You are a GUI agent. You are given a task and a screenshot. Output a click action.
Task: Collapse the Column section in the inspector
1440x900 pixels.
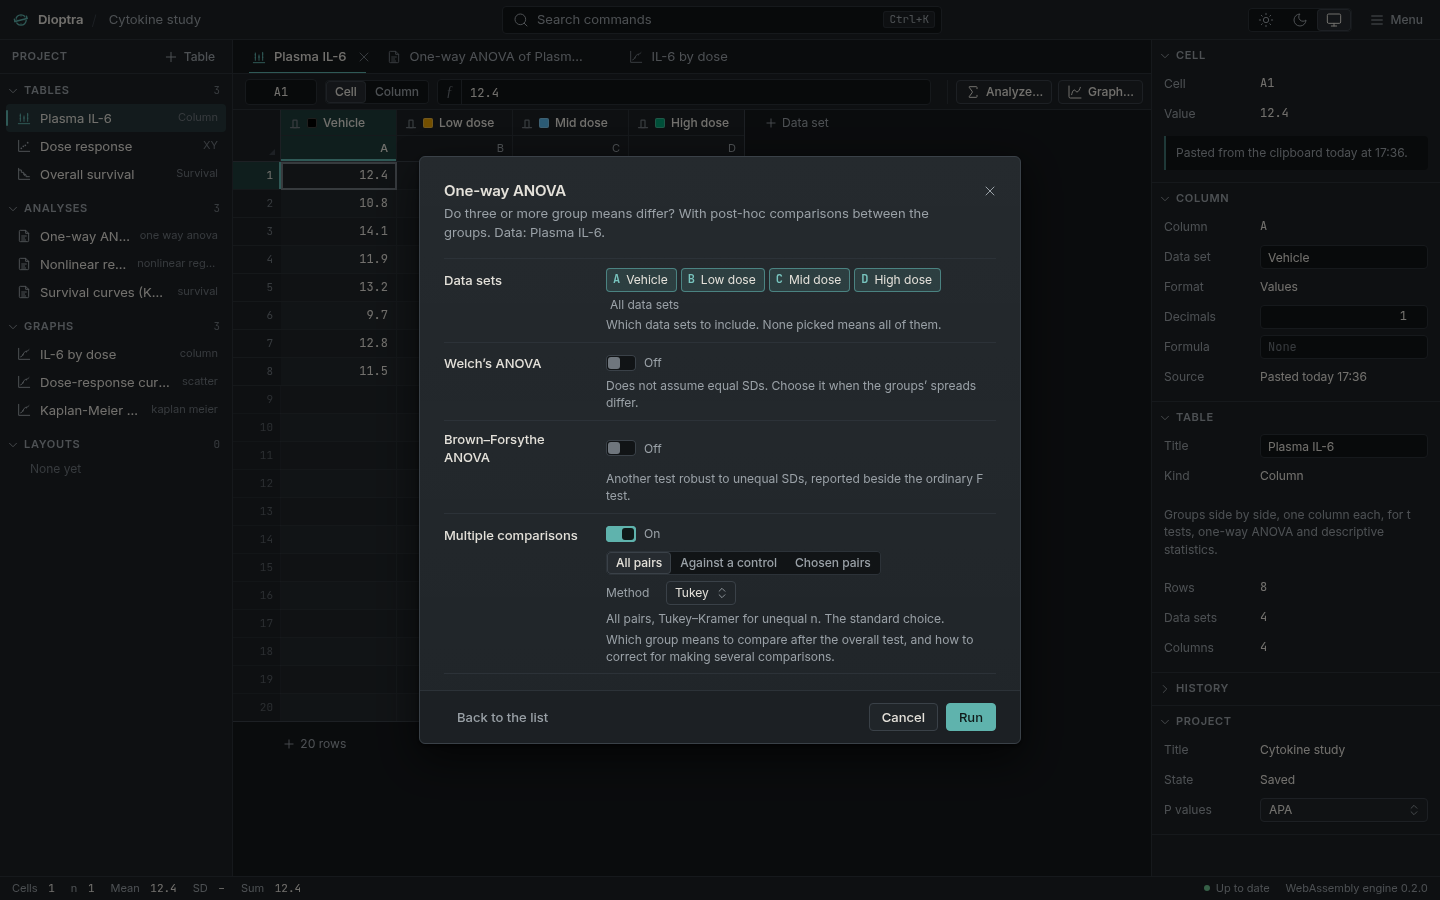1295,198
